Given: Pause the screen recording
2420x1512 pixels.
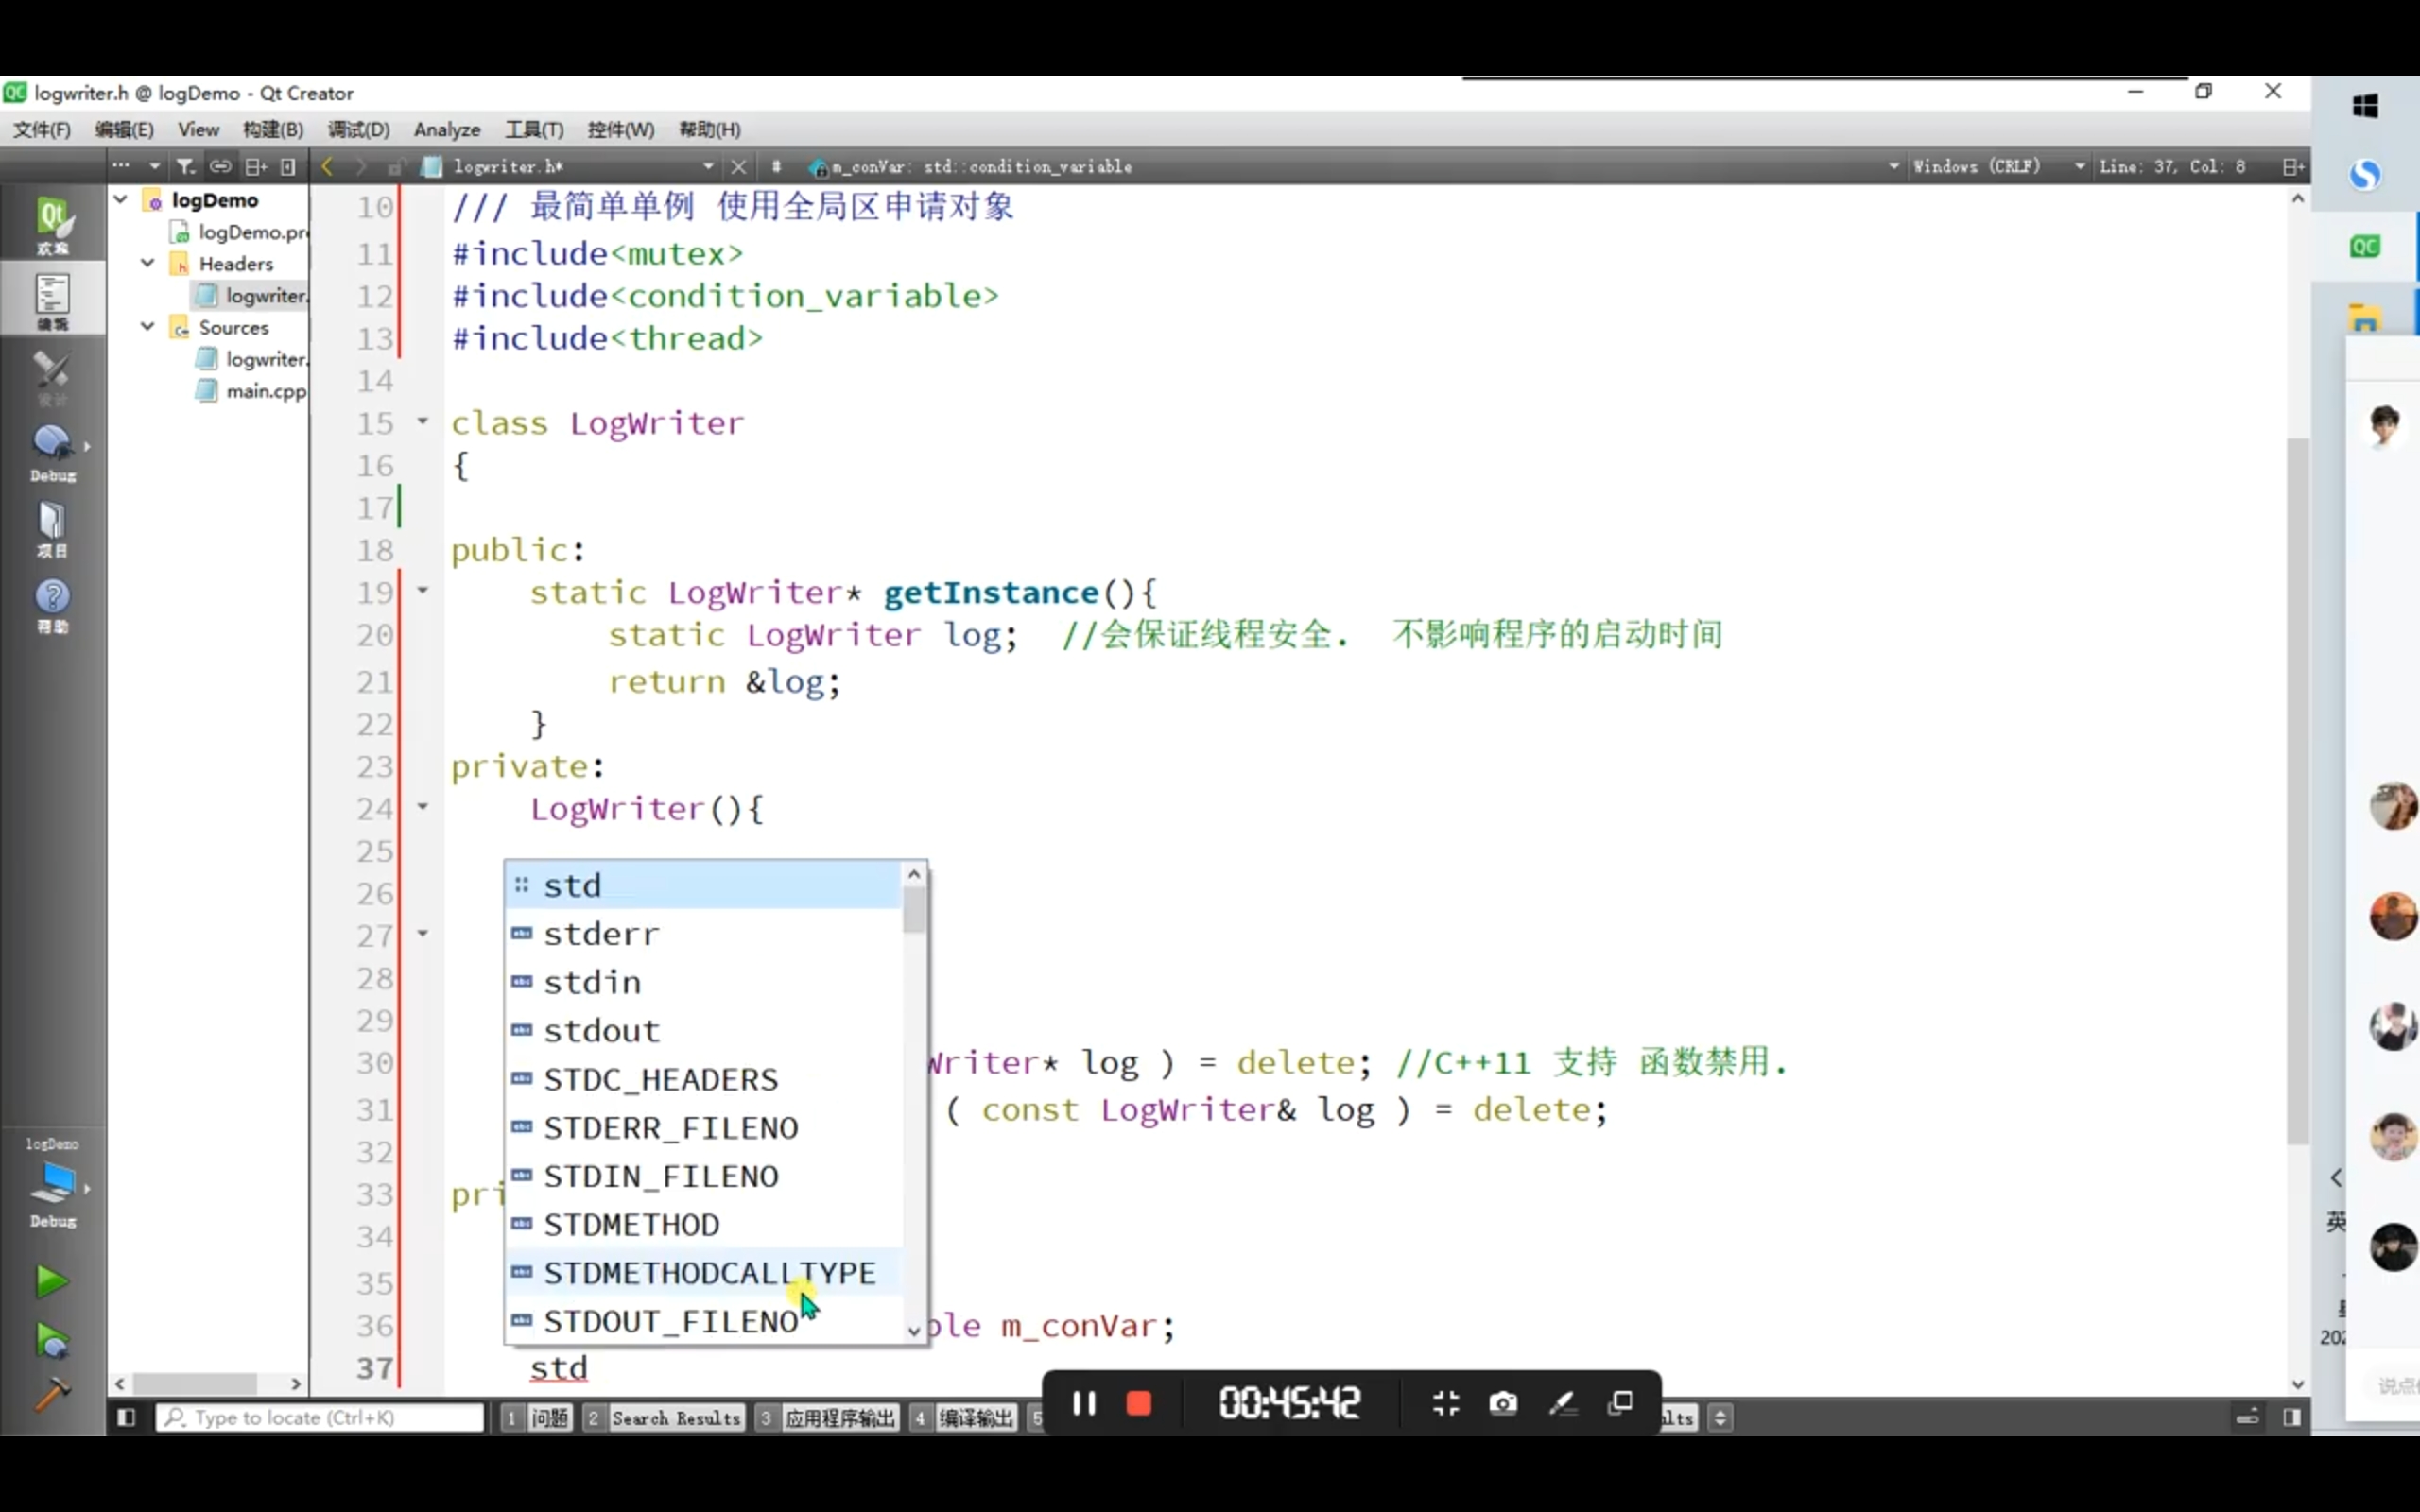Looking at the screenshot, I should (x=1083, y=1403).
